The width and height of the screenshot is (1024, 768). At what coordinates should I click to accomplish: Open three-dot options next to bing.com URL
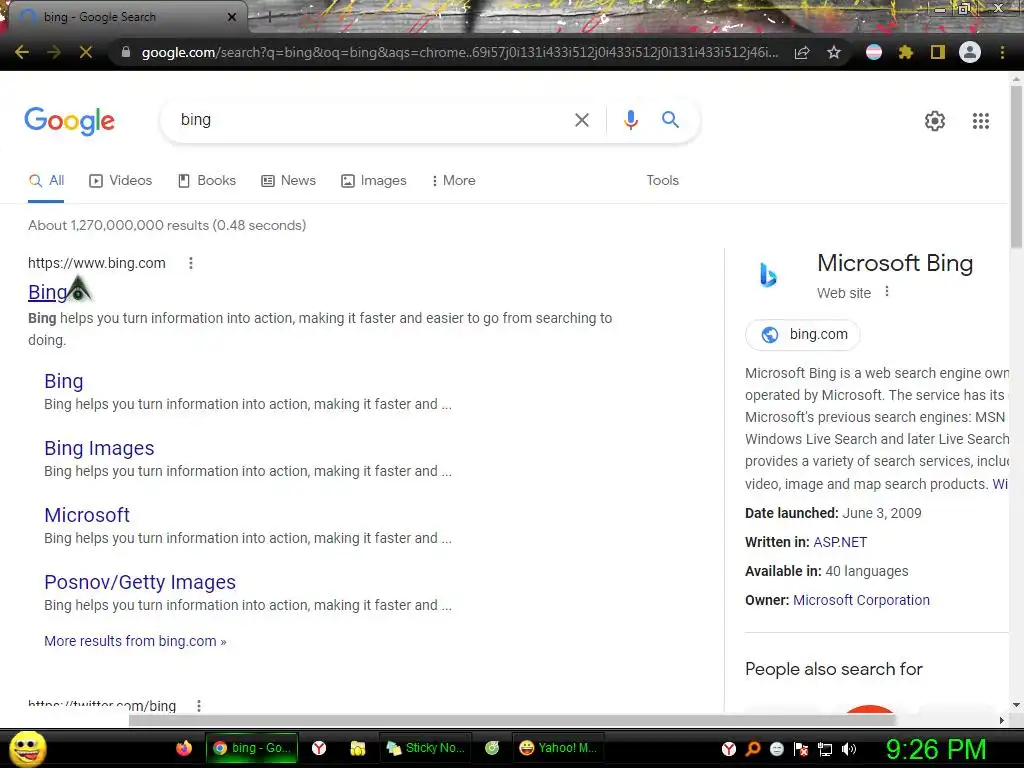coord(191,263)
